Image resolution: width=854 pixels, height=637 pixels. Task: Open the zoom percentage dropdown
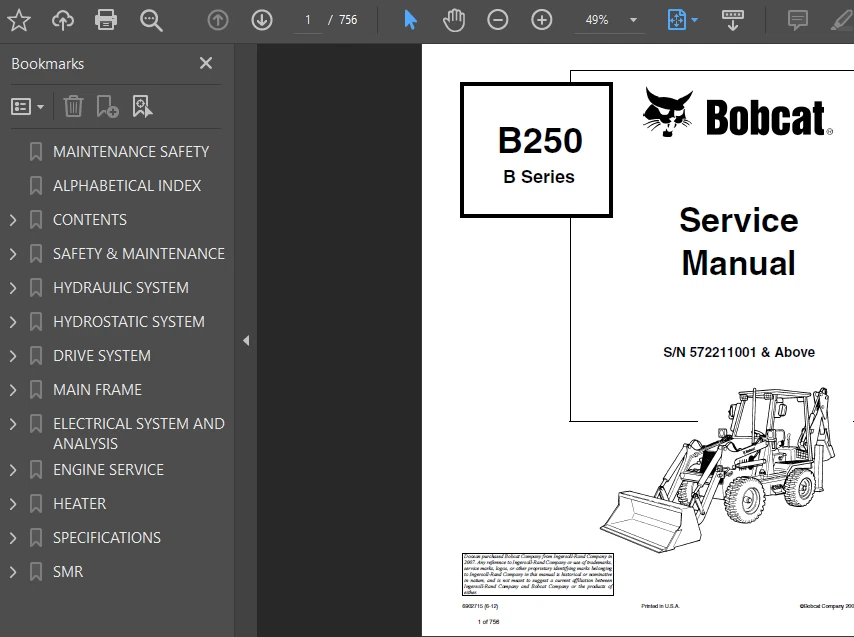coord(631,19)
